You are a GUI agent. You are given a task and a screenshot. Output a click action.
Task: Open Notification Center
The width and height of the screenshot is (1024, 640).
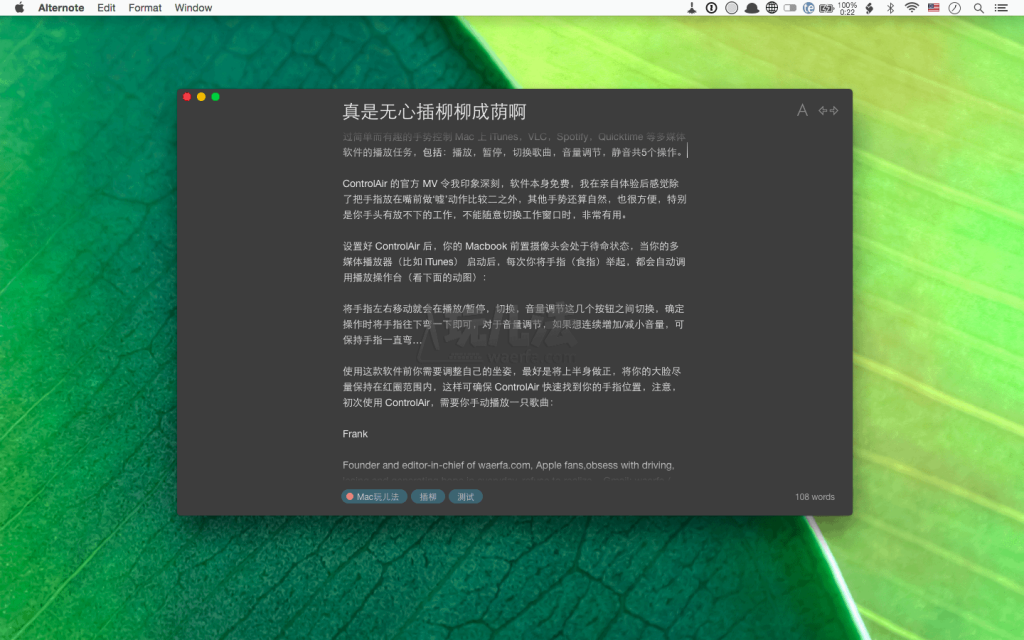(x=1000, y=8)
